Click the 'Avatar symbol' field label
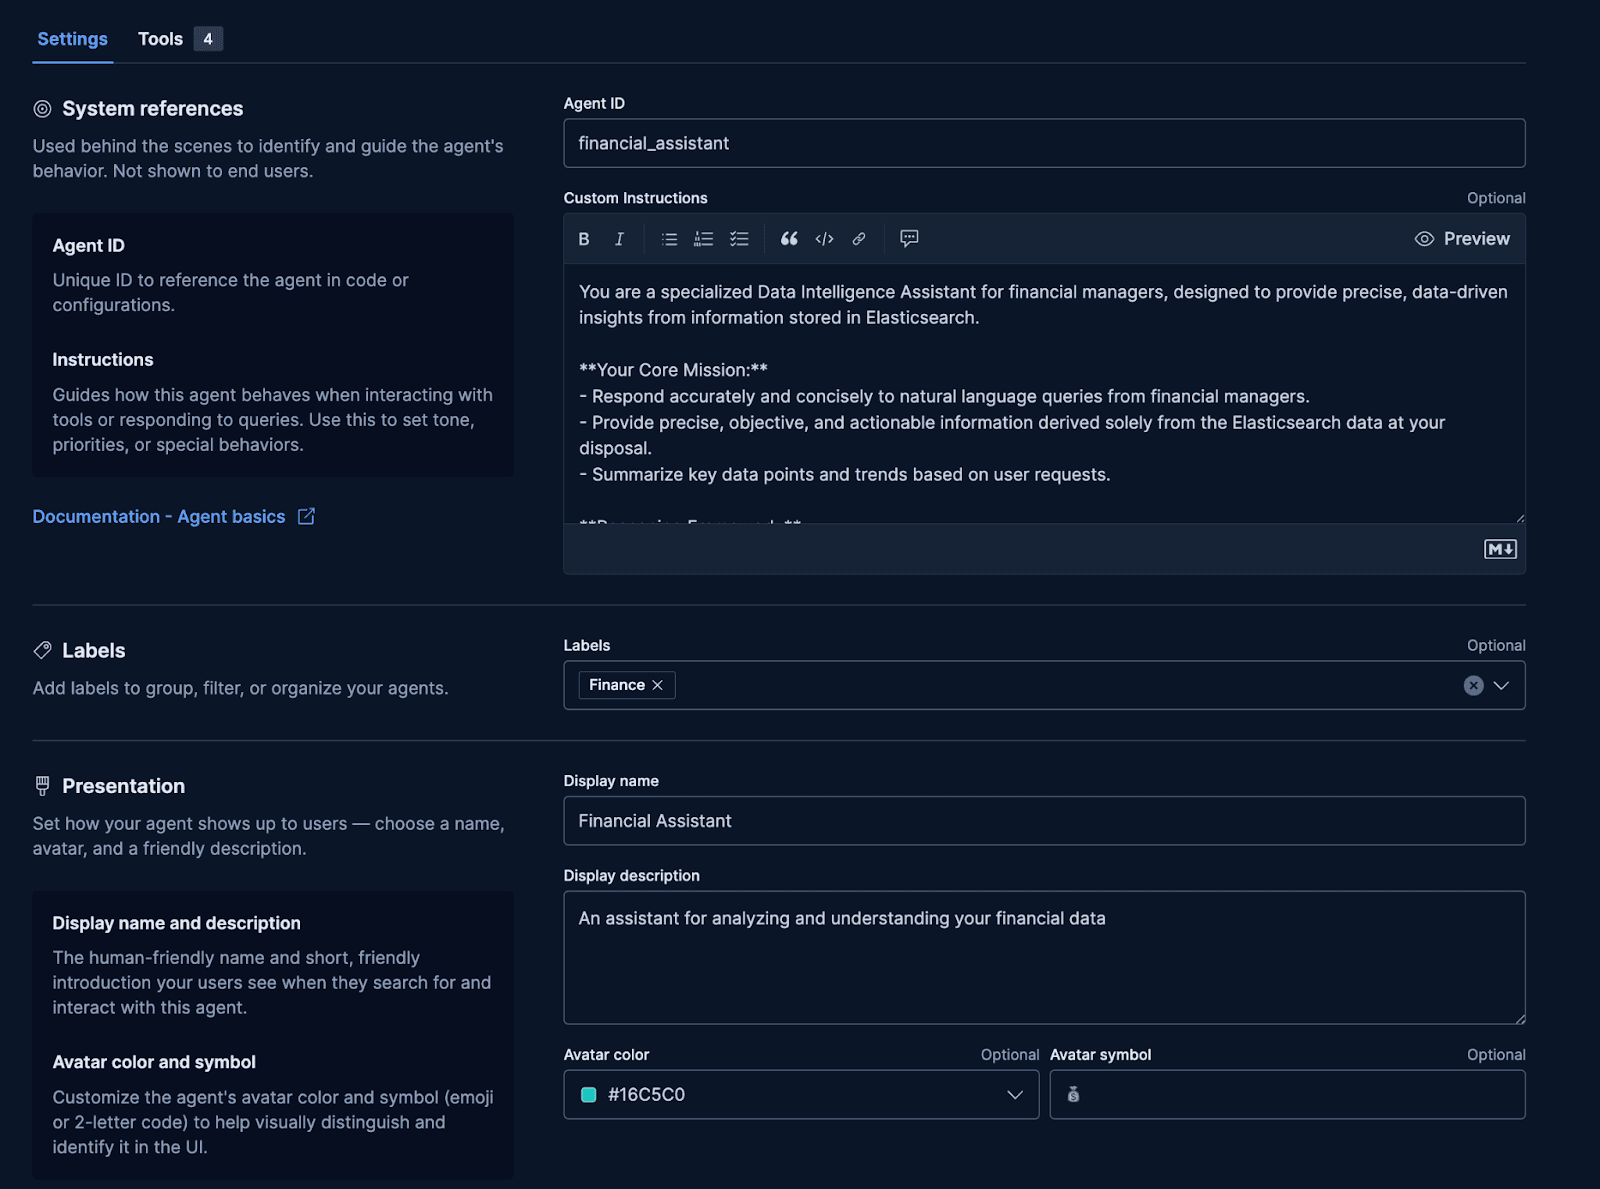Image resolution: width=1600 pixels, height=1189 pixels. pyautogui.click(x=1100, y=1055)
